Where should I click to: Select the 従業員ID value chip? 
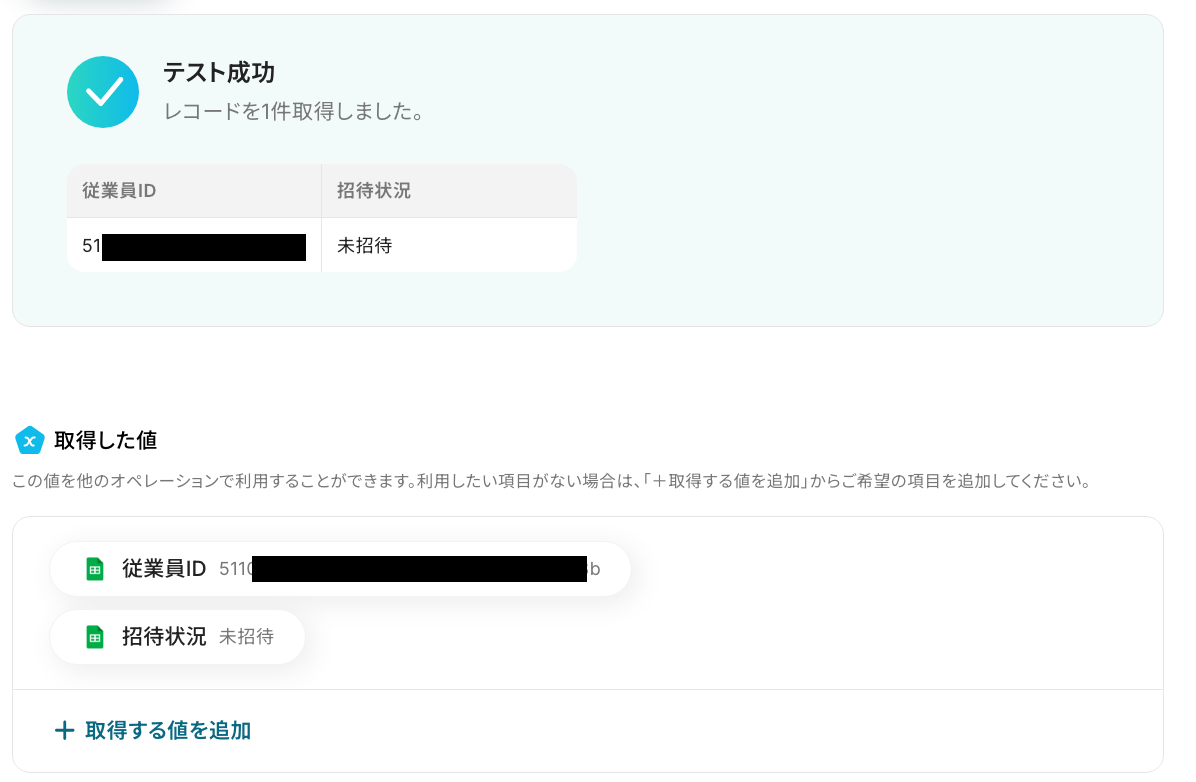click(x=340, y=569)
